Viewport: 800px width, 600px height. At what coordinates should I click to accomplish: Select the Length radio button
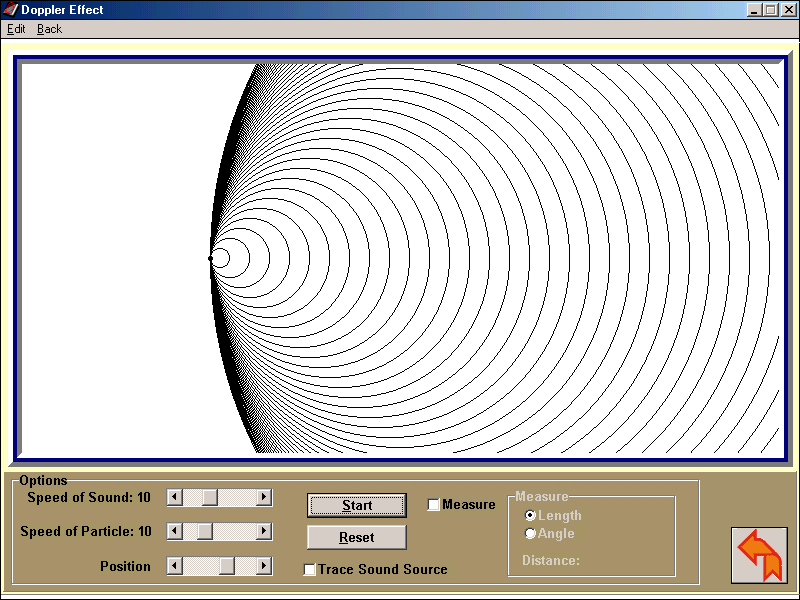(530, 515)
